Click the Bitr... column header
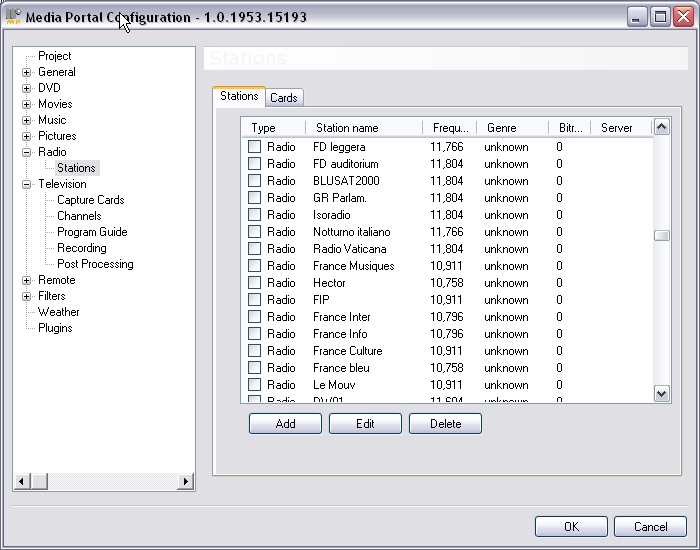This screenshot has width=700, height=550. click(x=570, y=128)
